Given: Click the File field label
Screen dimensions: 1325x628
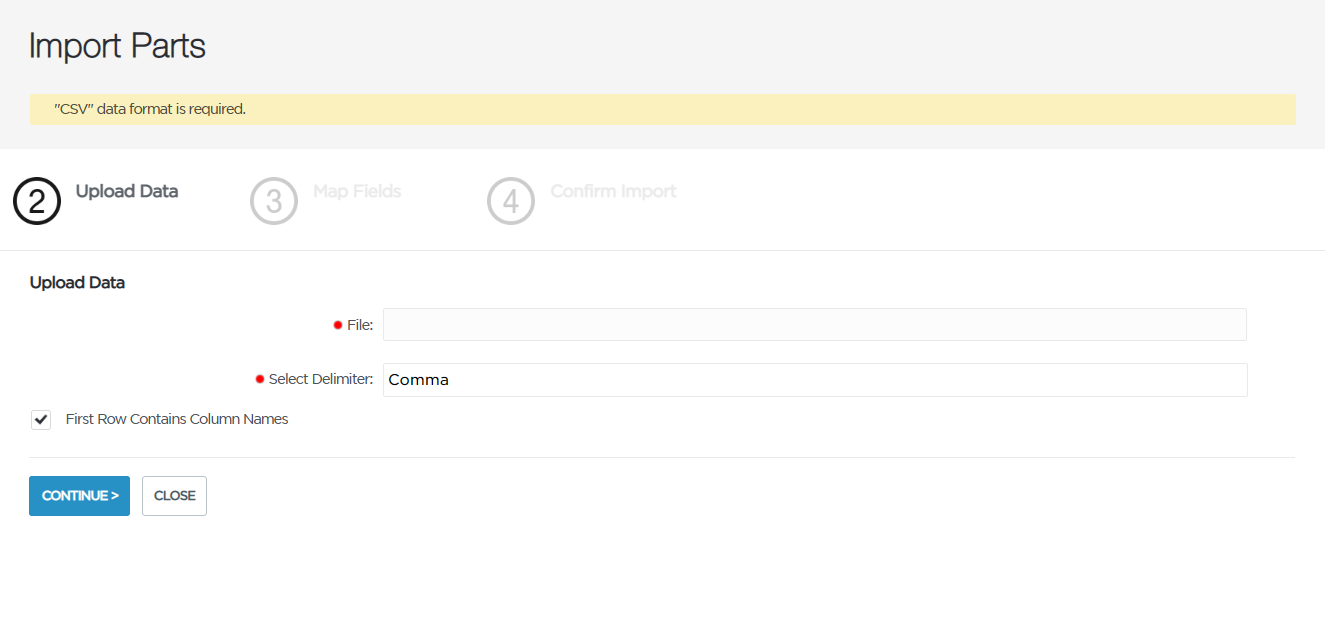Looking at the screenshot, I should pyautogui.click(x=360, y=325).
